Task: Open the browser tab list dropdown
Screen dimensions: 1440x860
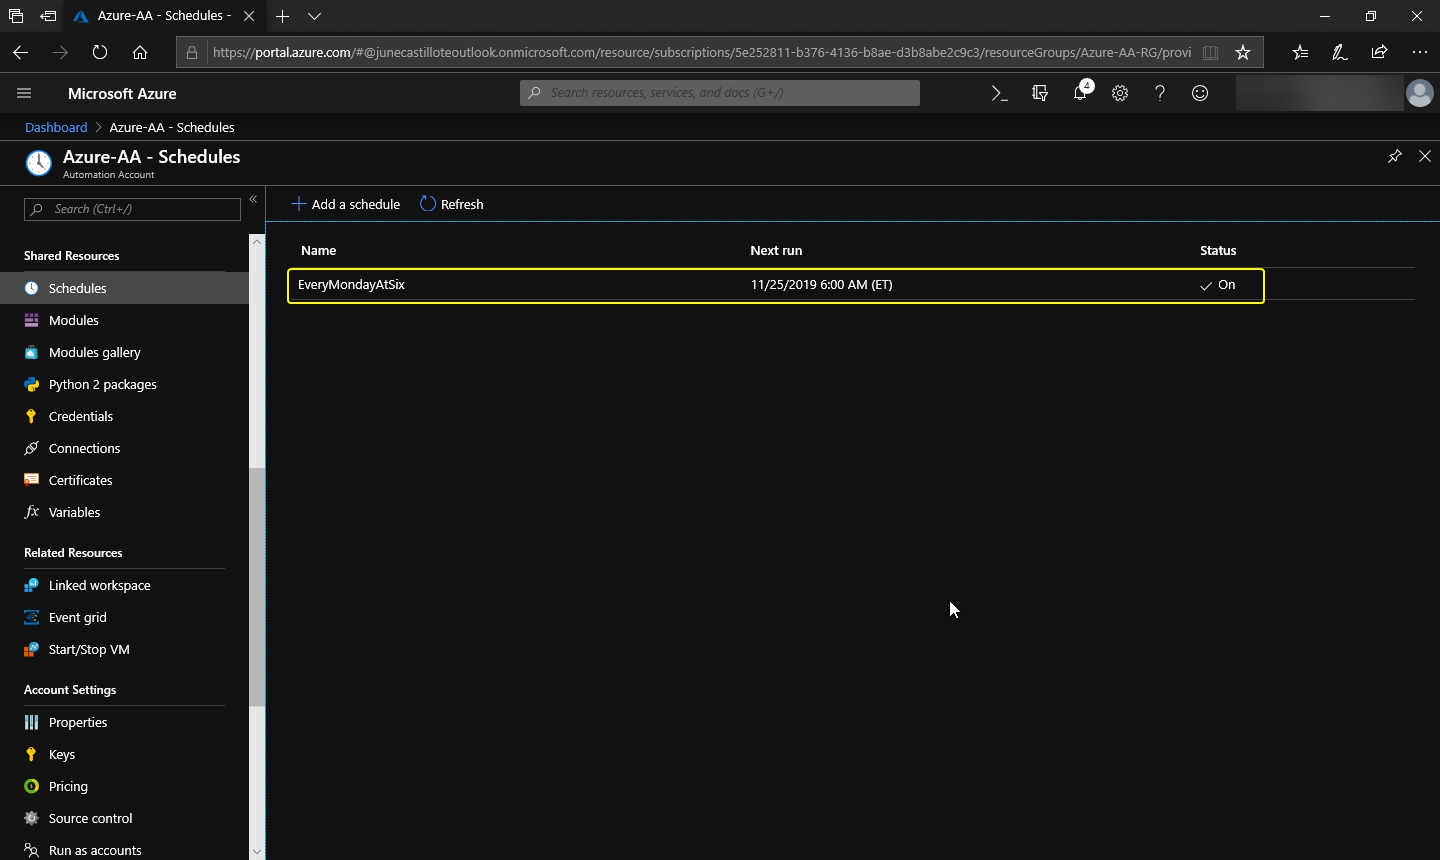Action: point(314,16)
